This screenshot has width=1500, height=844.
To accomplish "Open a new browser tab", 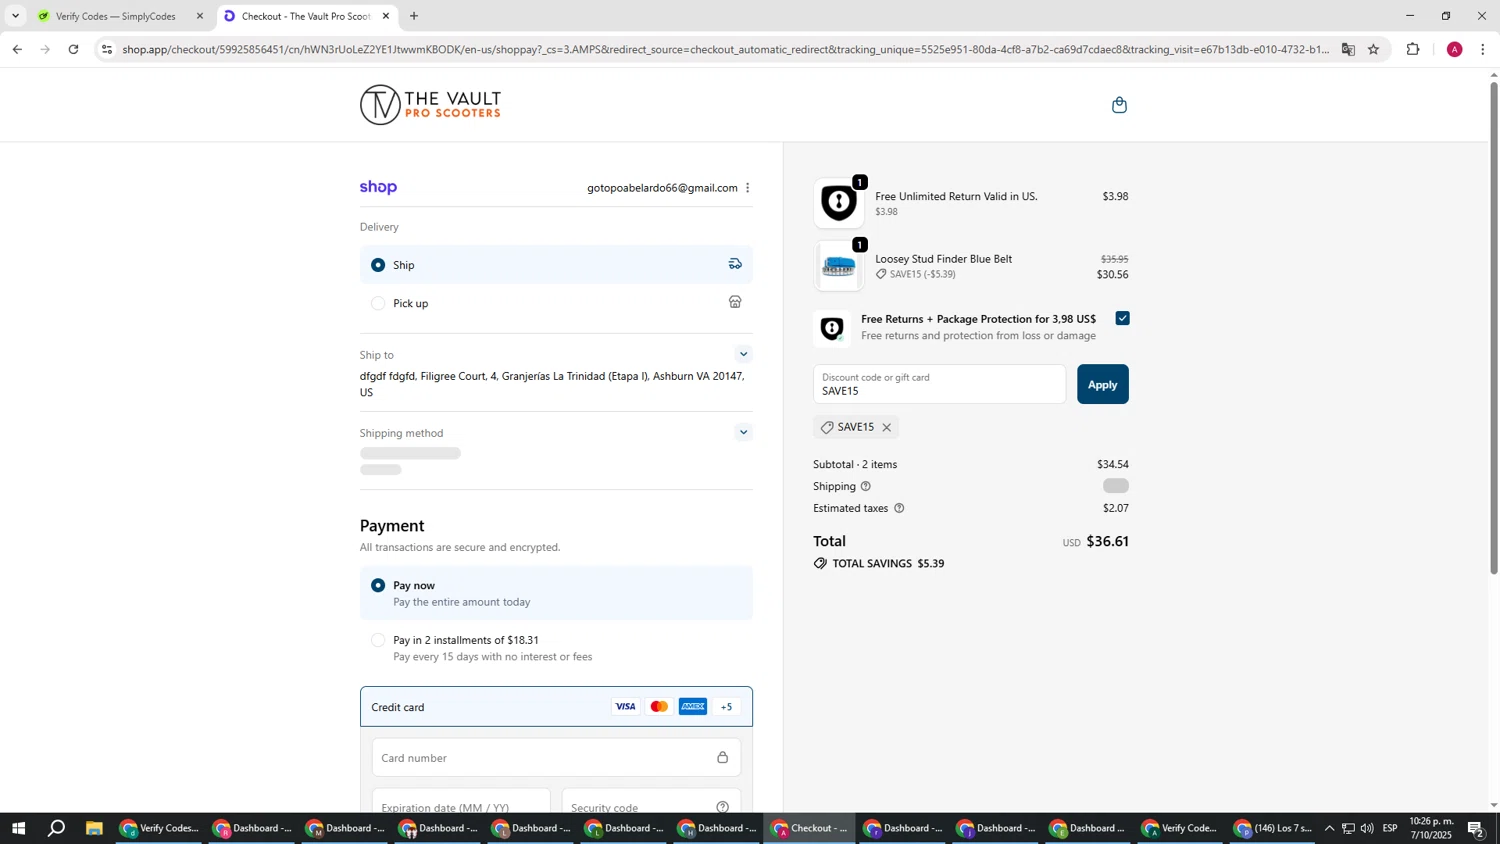I will pyautogui.click(x=414, y=16).
